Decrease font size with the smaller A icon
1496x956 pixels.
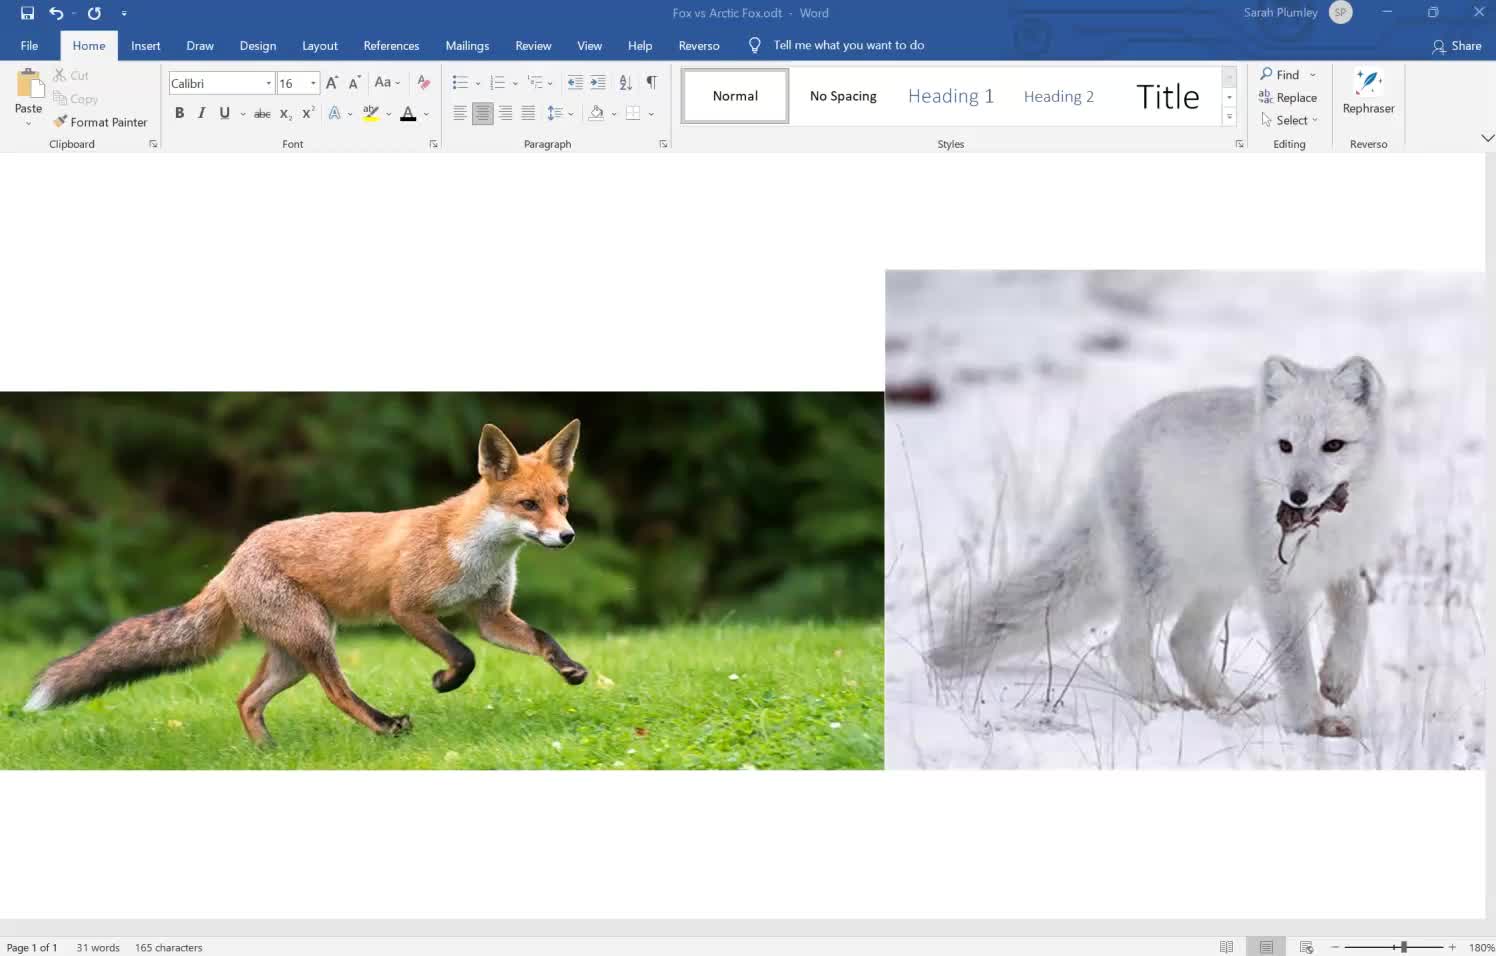(354, 83)
